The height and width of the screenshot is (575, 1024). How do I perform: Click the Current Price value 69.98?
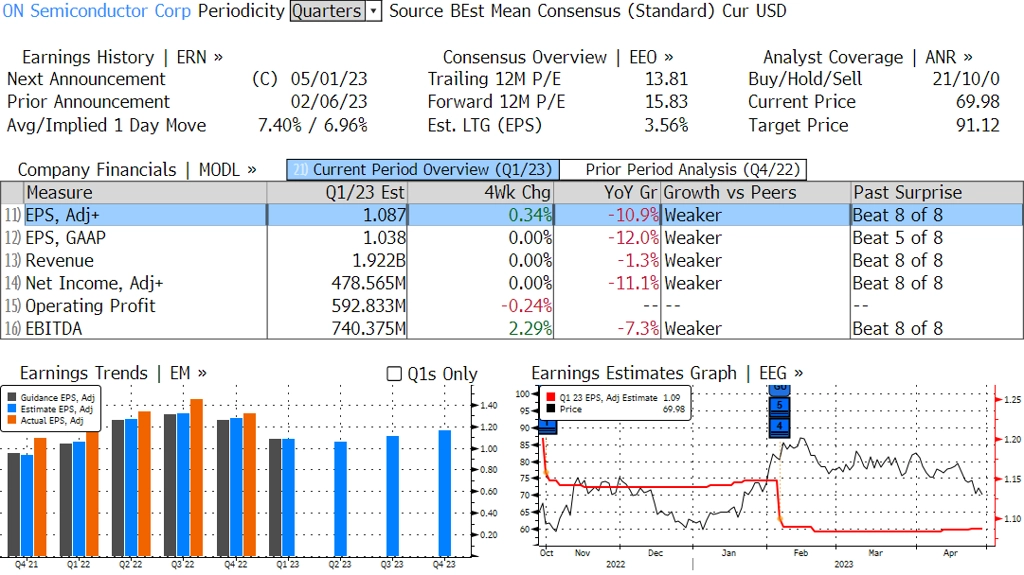click(x=978, y=102)
